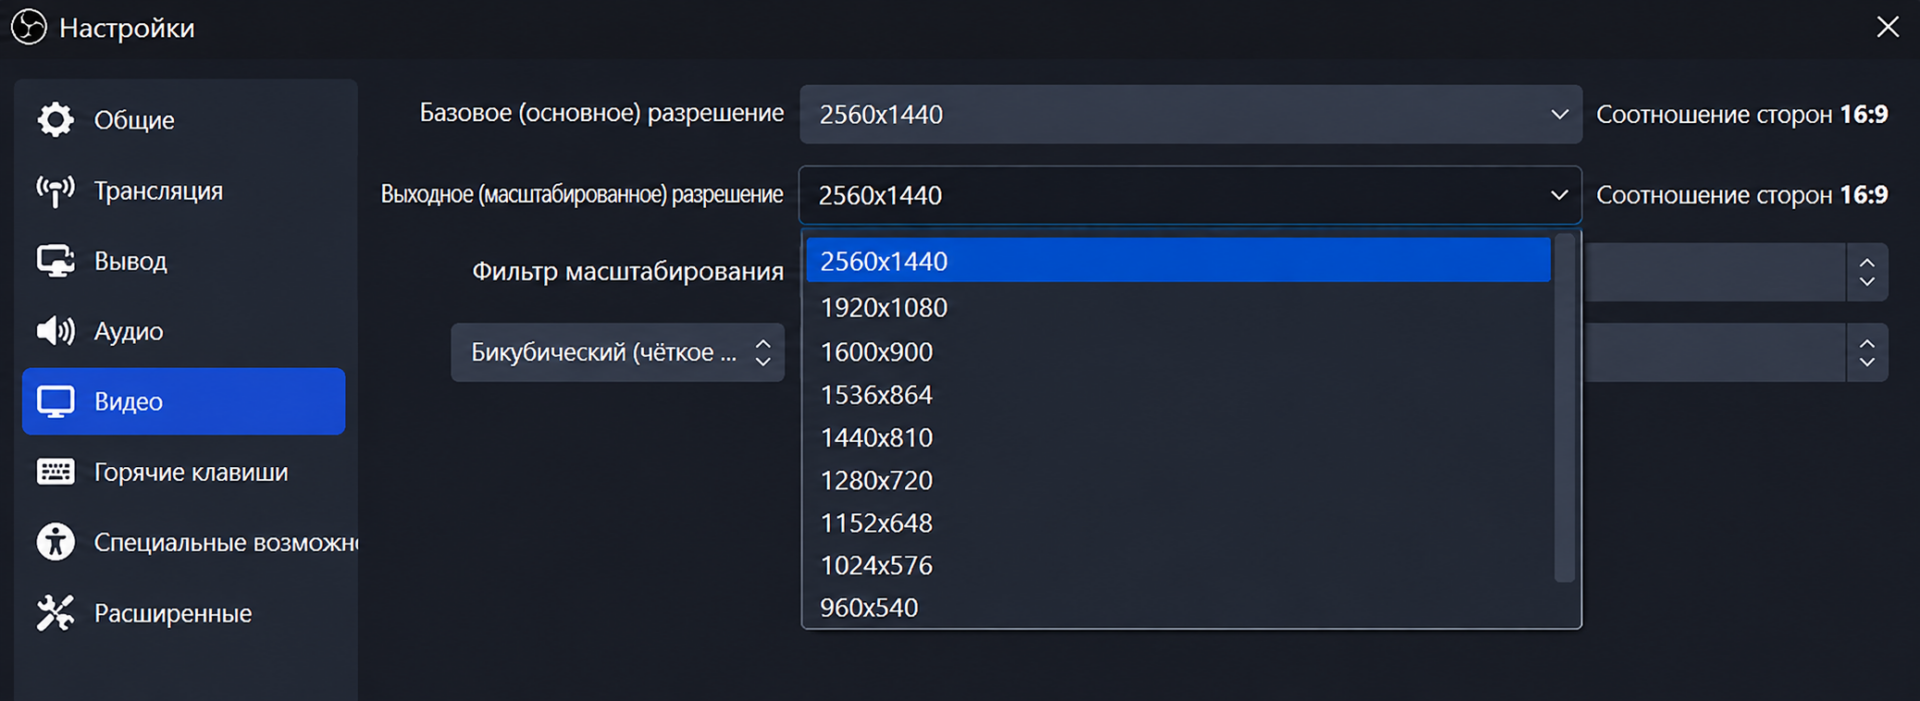Open Горячие клавиши settings

pos(184,472)
